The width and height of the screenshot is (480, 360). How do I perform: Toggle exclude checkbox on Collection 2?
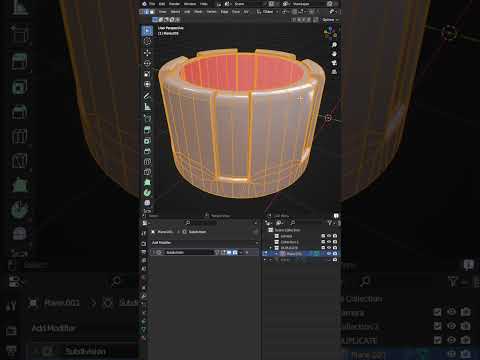323,242
